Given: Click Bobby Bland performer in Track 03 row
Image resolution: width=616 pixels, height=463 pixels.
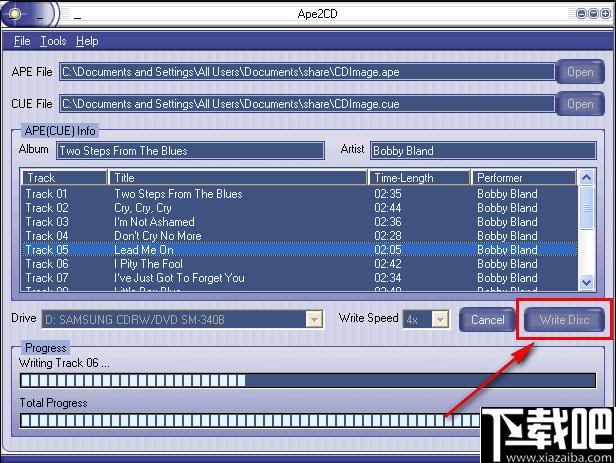Looking at the screenshot, I should click(507, 222).
